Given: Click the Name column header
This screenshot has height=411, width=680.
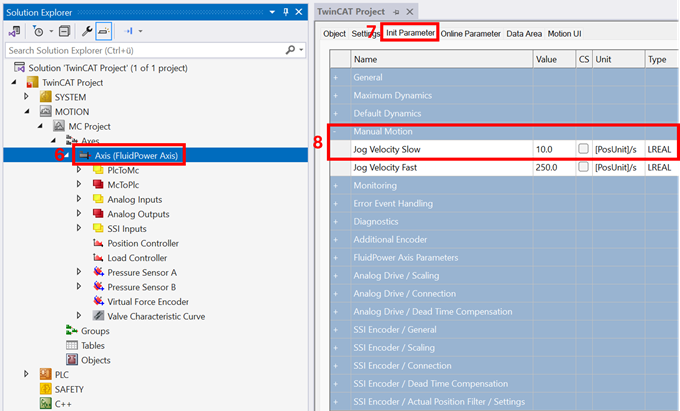Looking at the screenshot, I should click(441, 59).
